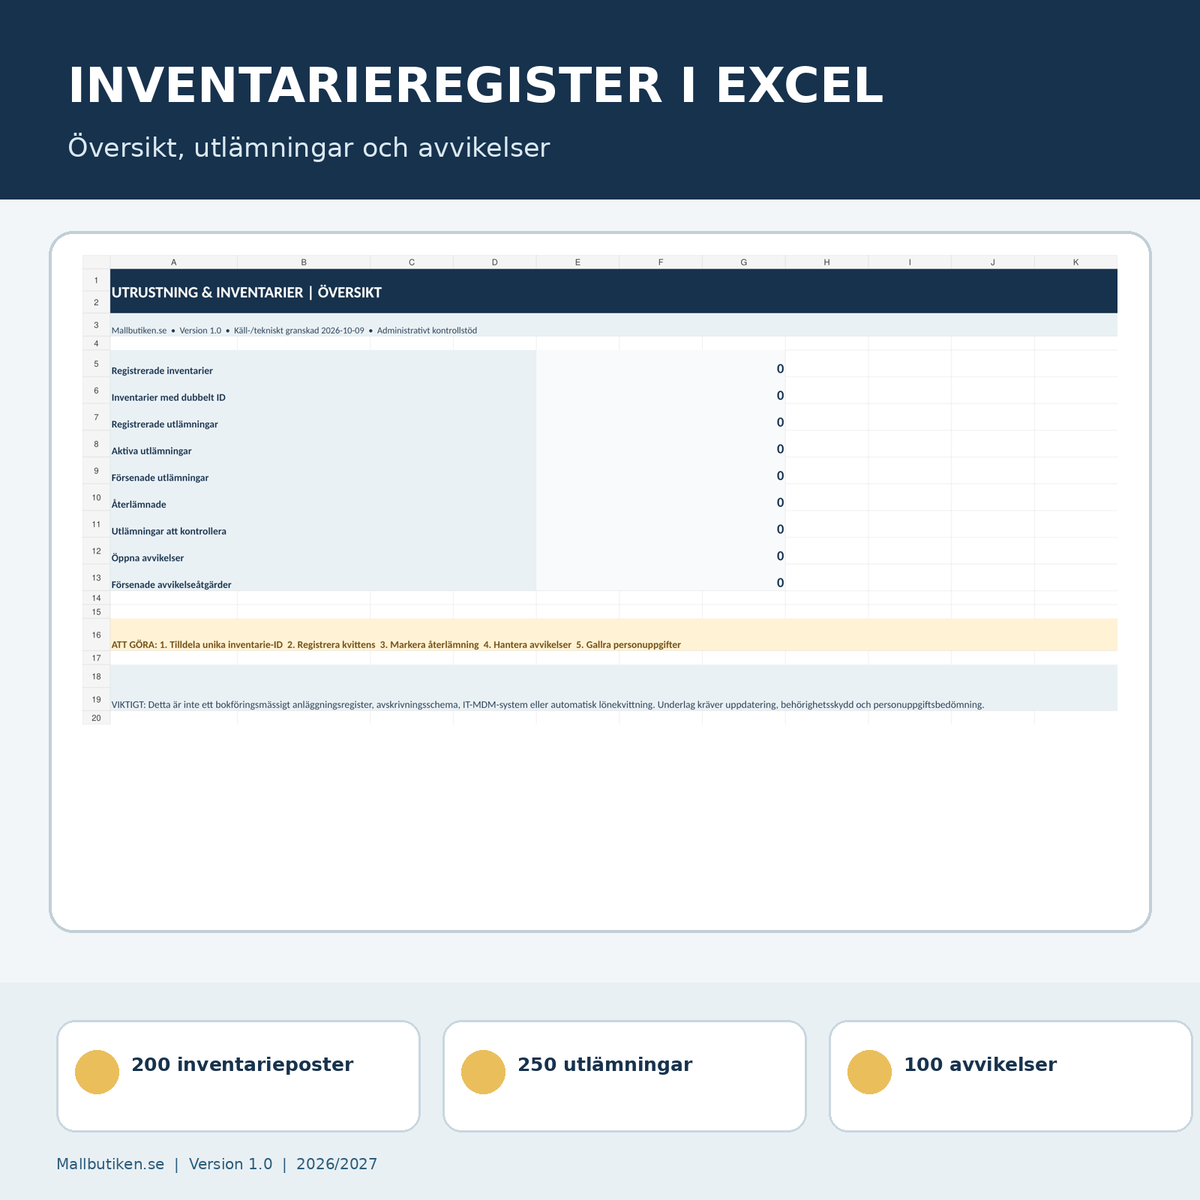Image resolution: width=1200 pixels, height=1200 pixels.
Task: Click the 200 inventarieposter card
Action: (238, 1076)
